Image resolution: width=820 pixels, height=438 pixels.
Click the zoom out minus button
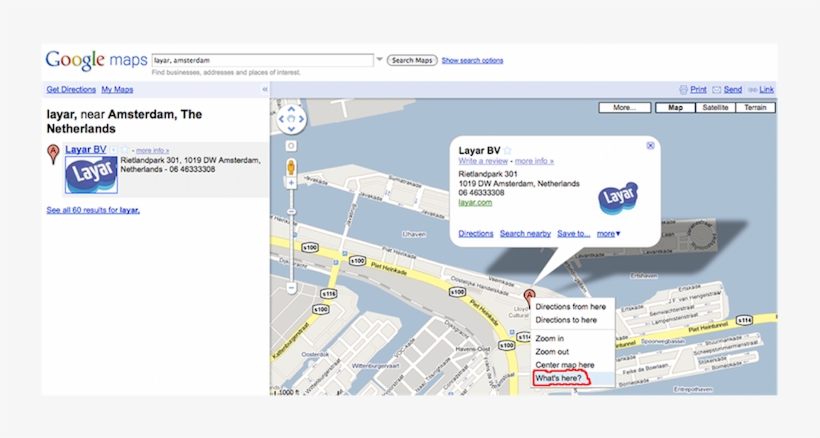(x=291, y=288)
